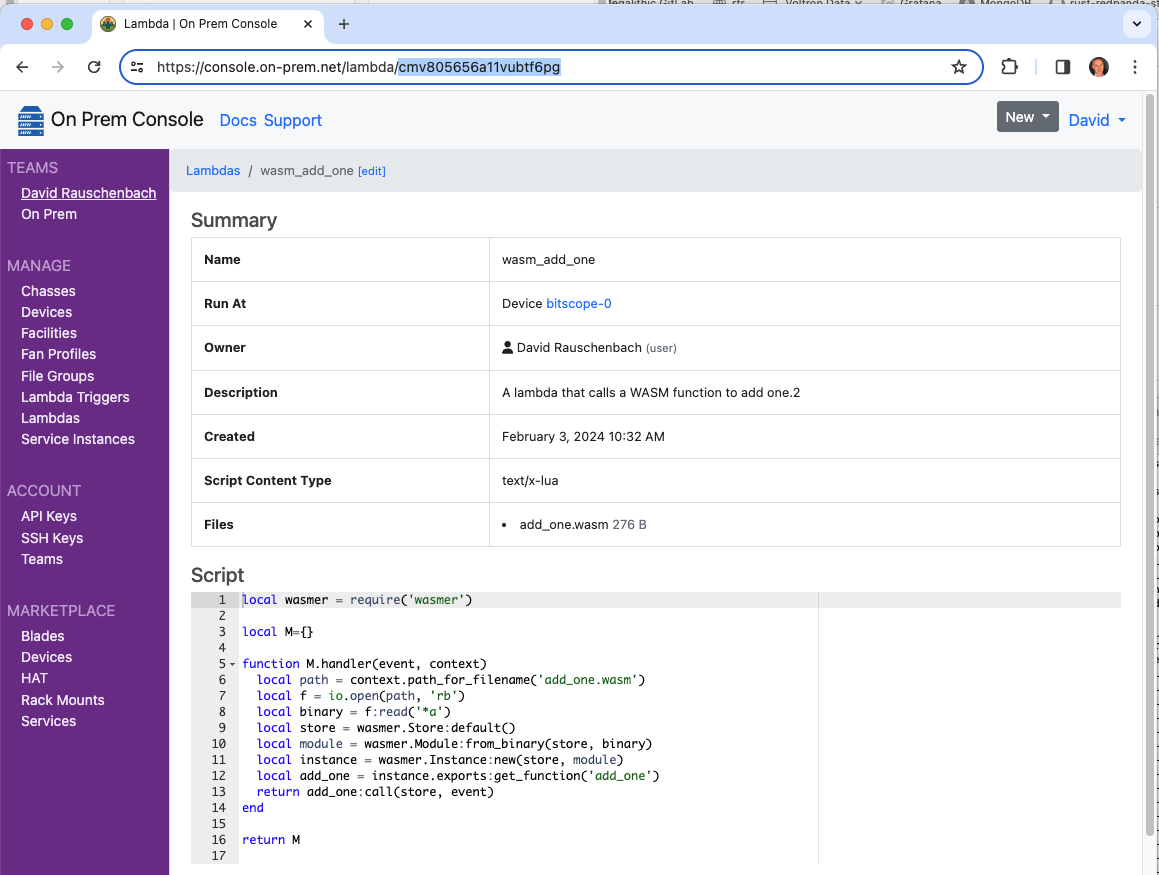Open Blades in Marketplace
1159x875 pixels.
tap(42, 636)
